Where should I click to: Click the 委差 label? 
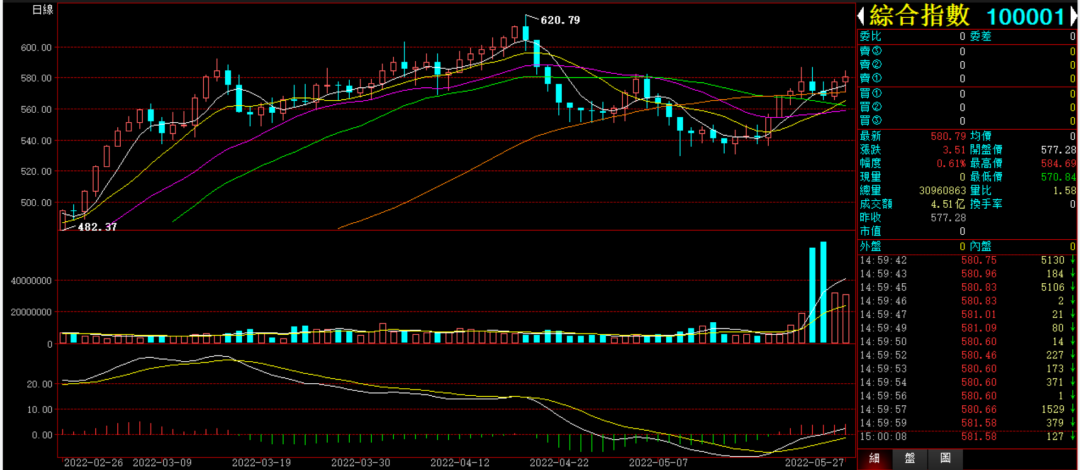[980, 37]
